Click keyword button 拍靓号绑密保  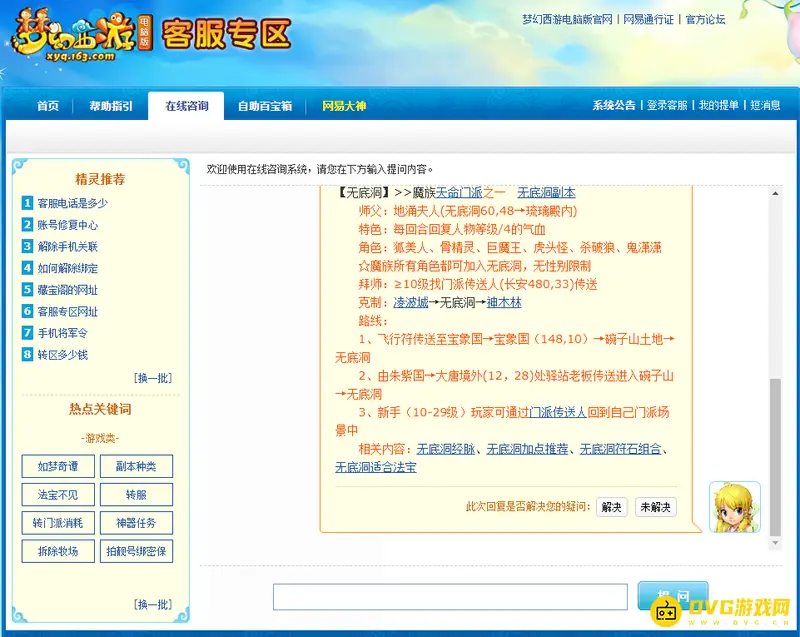(136, 551)
